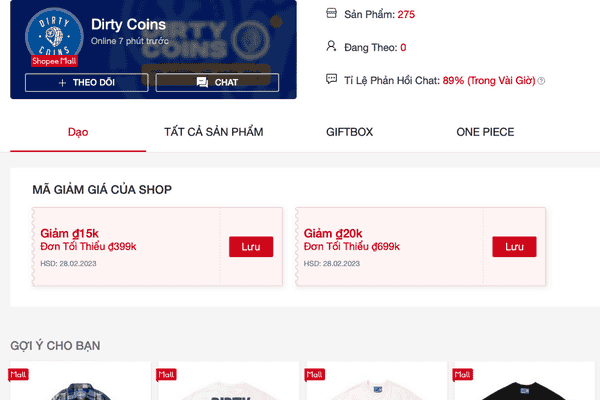Click the Mall badge on first product
Image resolution: width=600 pixels, height=400 pixels.
[x=19, y=373]
